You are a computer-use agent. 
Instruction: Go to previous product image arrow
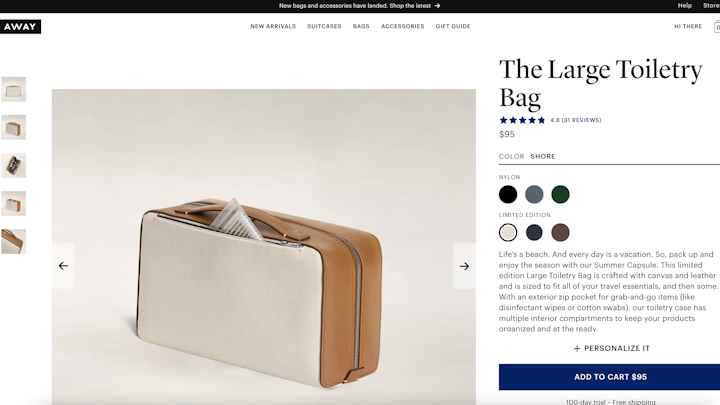(63, 266)
